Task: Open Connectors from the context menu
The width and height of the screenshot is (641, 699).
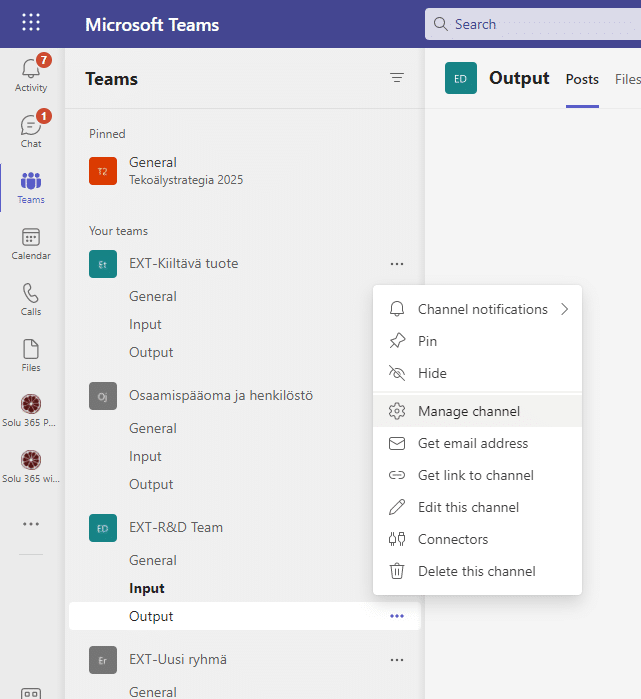Action: (x=477, y=540)
